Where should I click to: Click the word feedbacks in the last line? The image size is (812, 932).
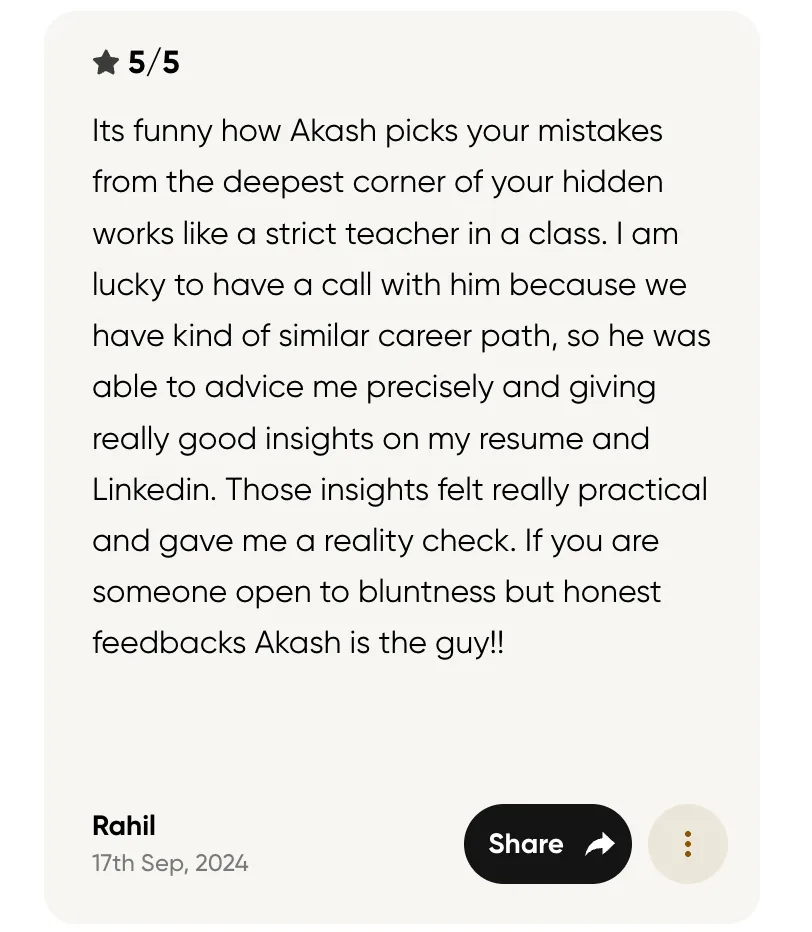[169, 643]
